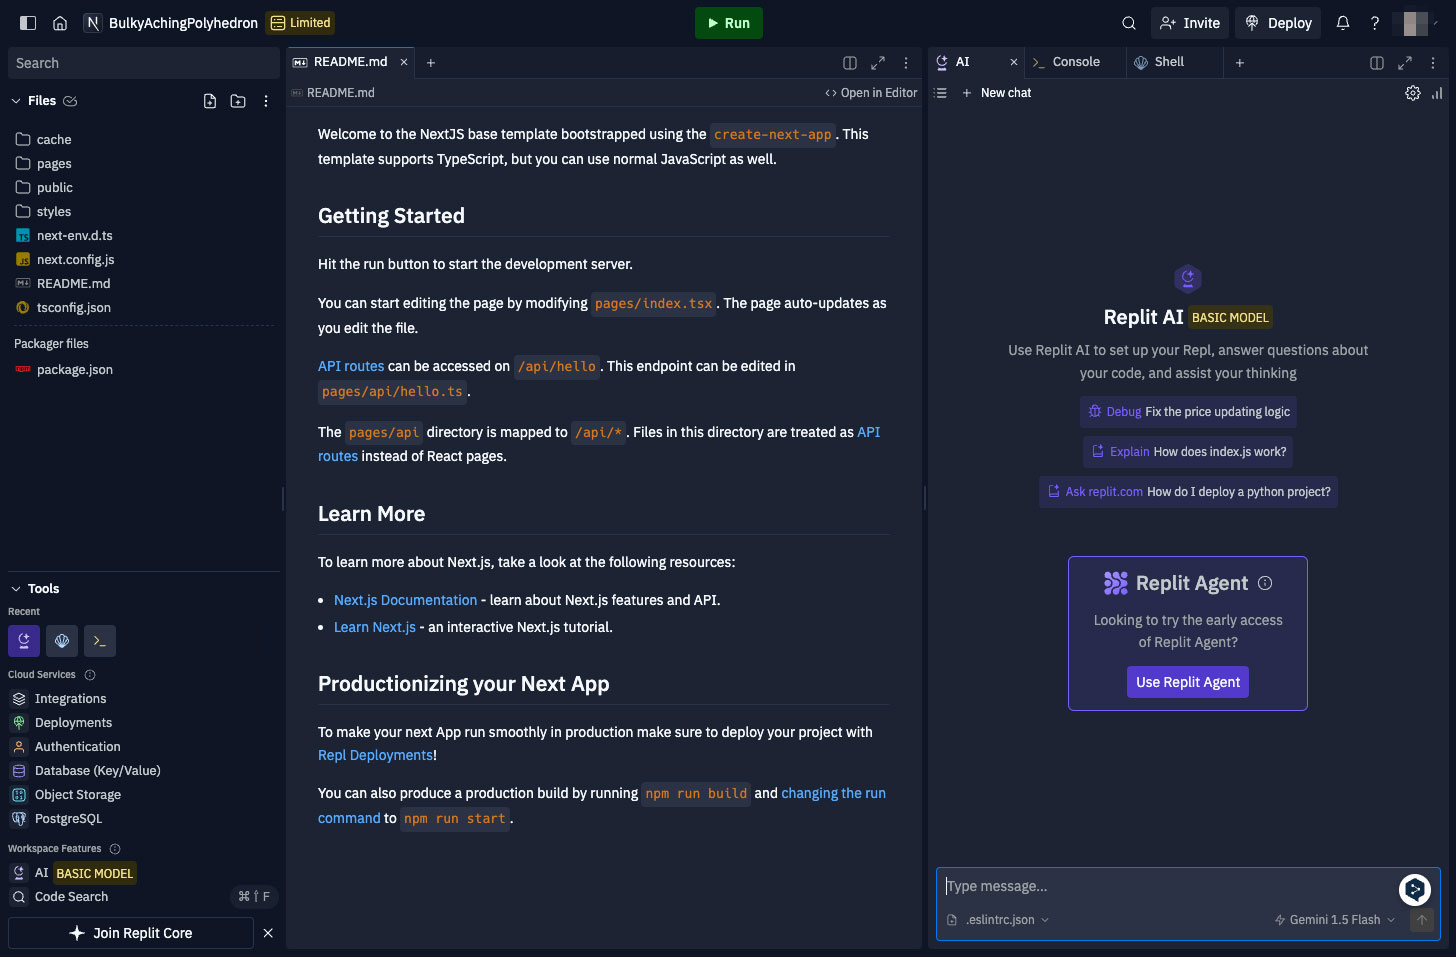The height and width of the screenshot is (957, 1456).
Task: Click the Search field in sidebar
Action: point(143,63)
